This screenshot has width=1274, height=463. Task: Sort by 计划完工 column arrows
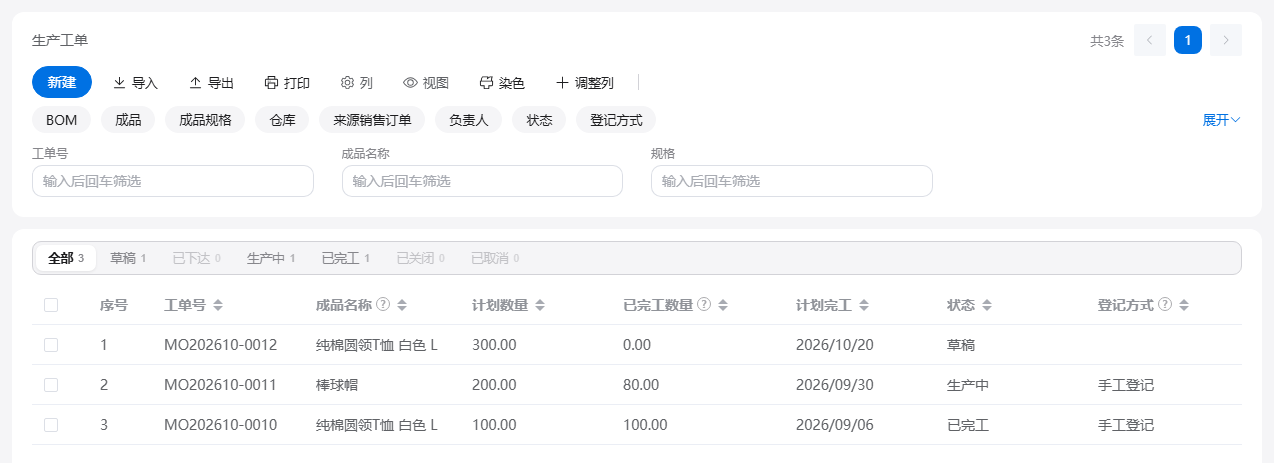[x=864, y=305]
